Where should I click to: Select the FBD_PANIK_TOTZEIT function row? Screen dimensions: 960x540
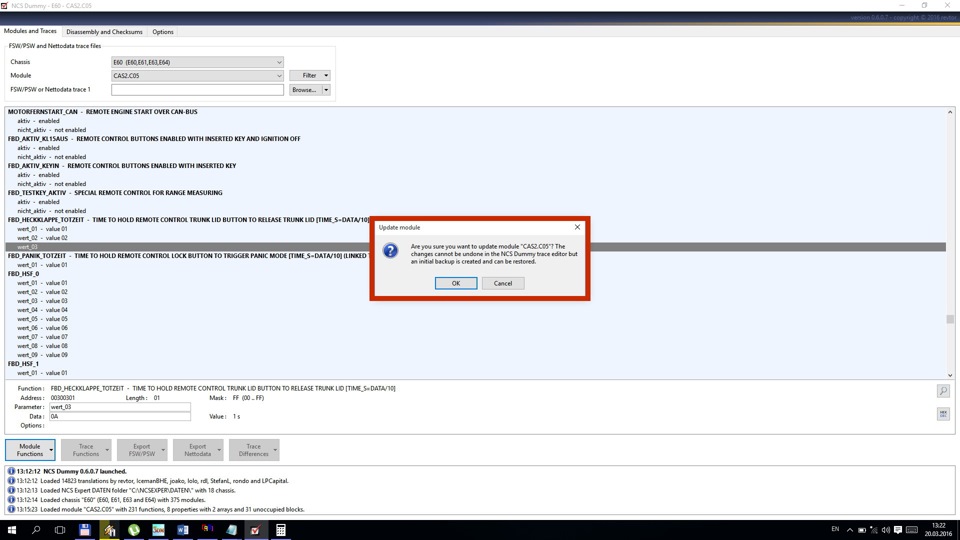tap(187, 256)
